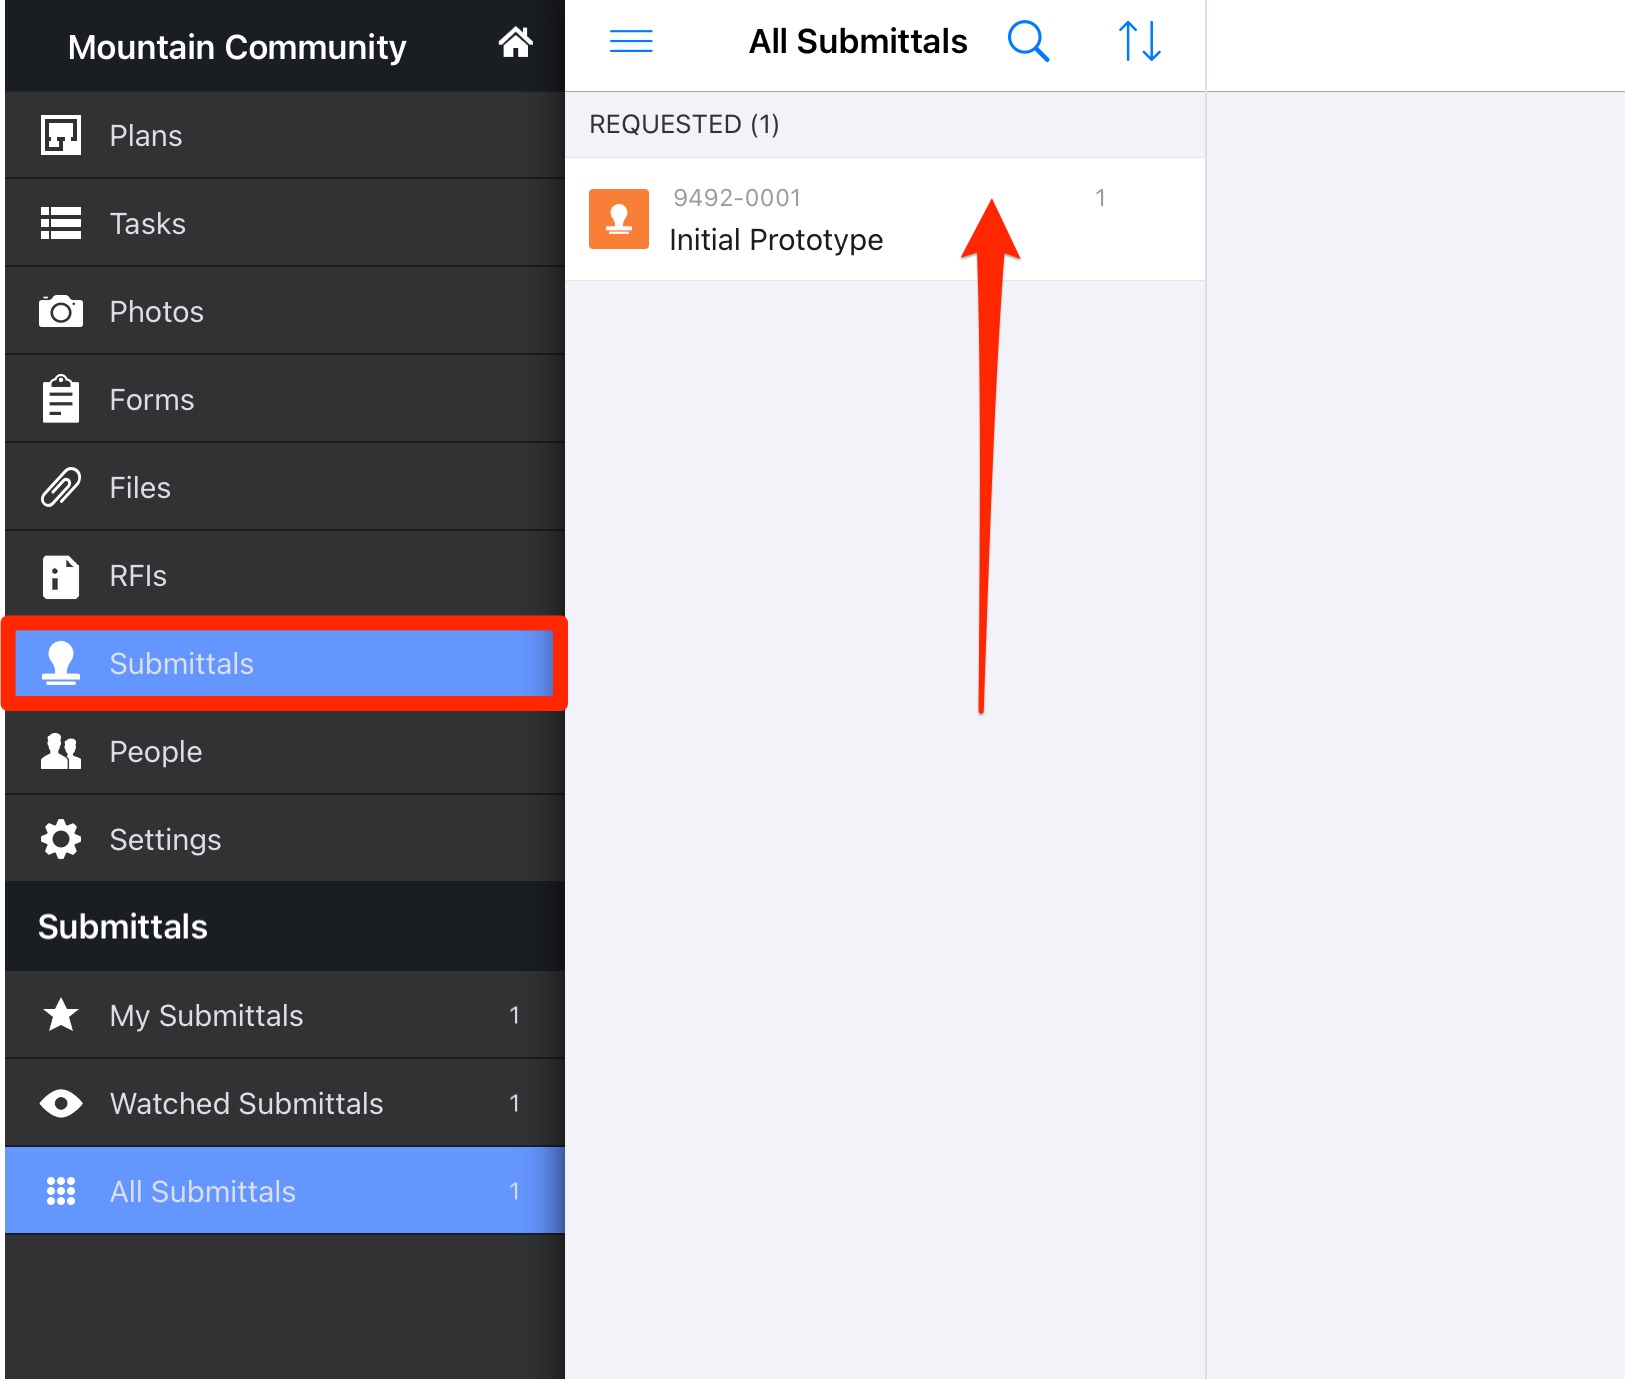Image resolution: width=1625 pixels, height=1379 pixels.
Task: Open the Plans section
Action: coord(285,135)
